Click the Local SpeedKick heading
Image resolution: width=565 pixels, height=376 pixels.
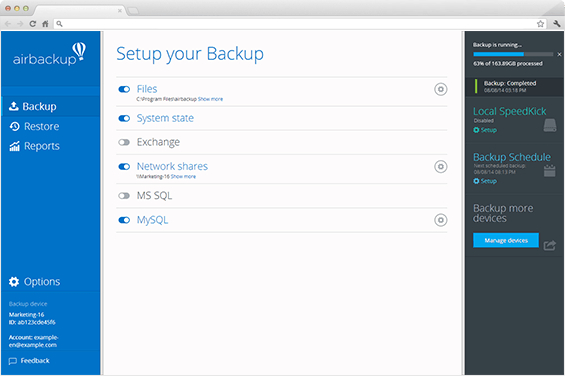pos(510,111)
